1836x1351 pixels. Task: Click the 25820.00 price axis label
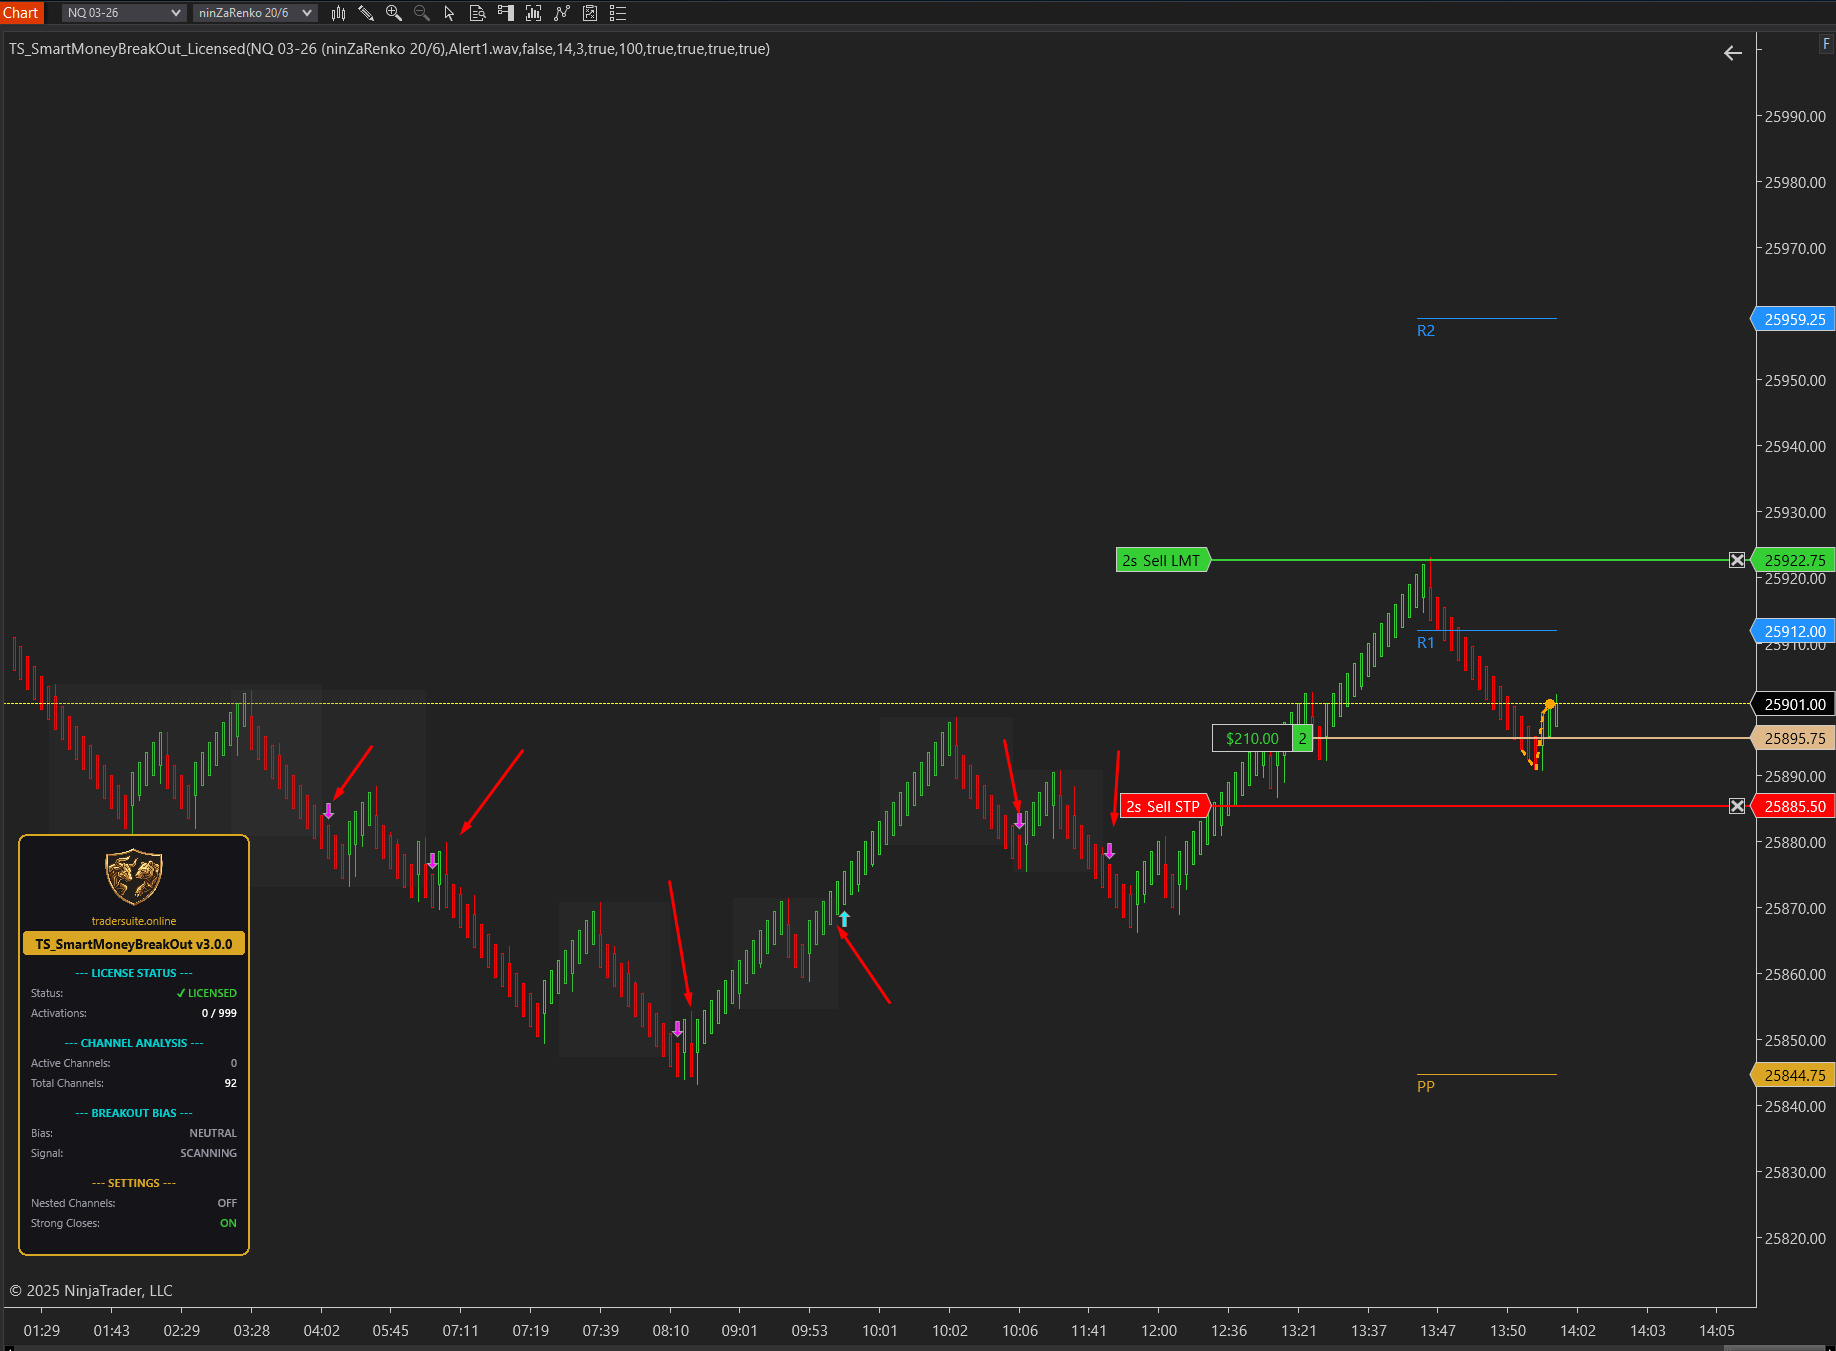(1794, 1238)
